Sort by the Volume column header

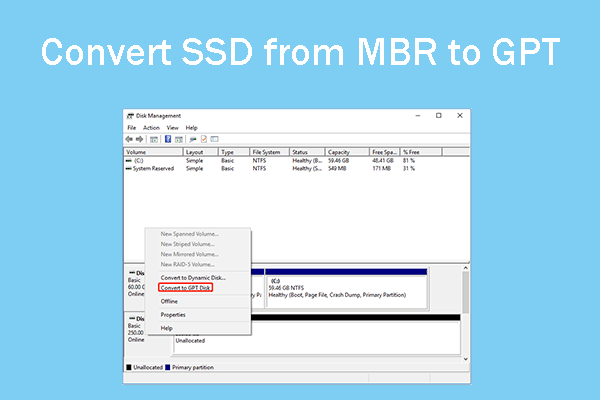(153, 152)
